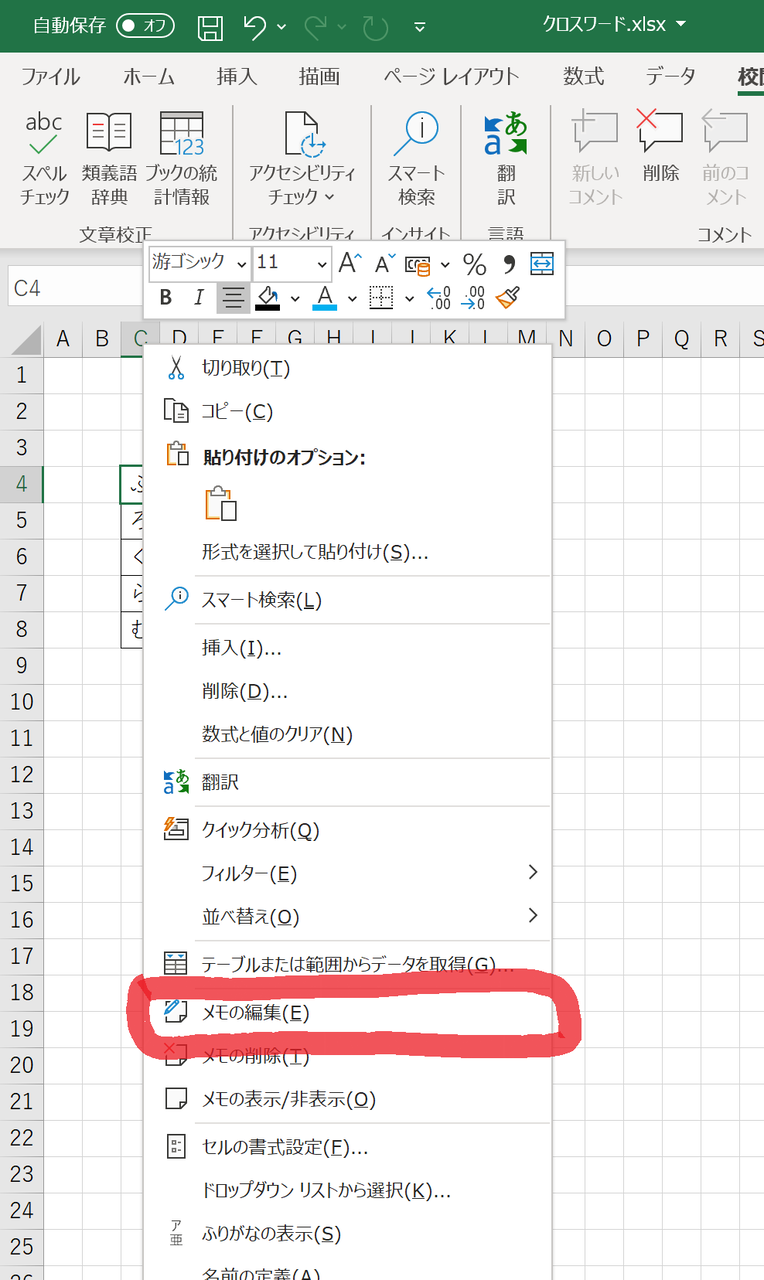Viewport: 764px width, 1280px height.
Task: Choose テーブルまたは範囲からデータを取得(G)
Action: 348,964
